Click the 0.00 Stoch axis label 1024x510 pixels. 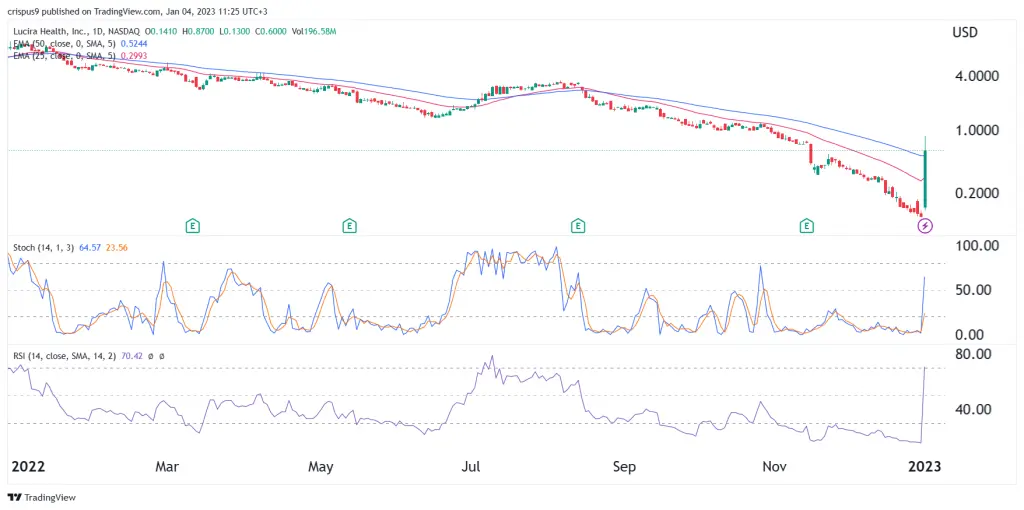[969, 335]
